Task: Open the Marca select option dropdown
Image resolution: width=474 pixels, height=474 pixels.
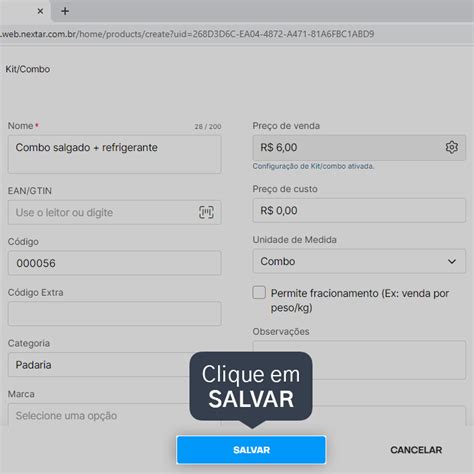Action: point(114,415)
